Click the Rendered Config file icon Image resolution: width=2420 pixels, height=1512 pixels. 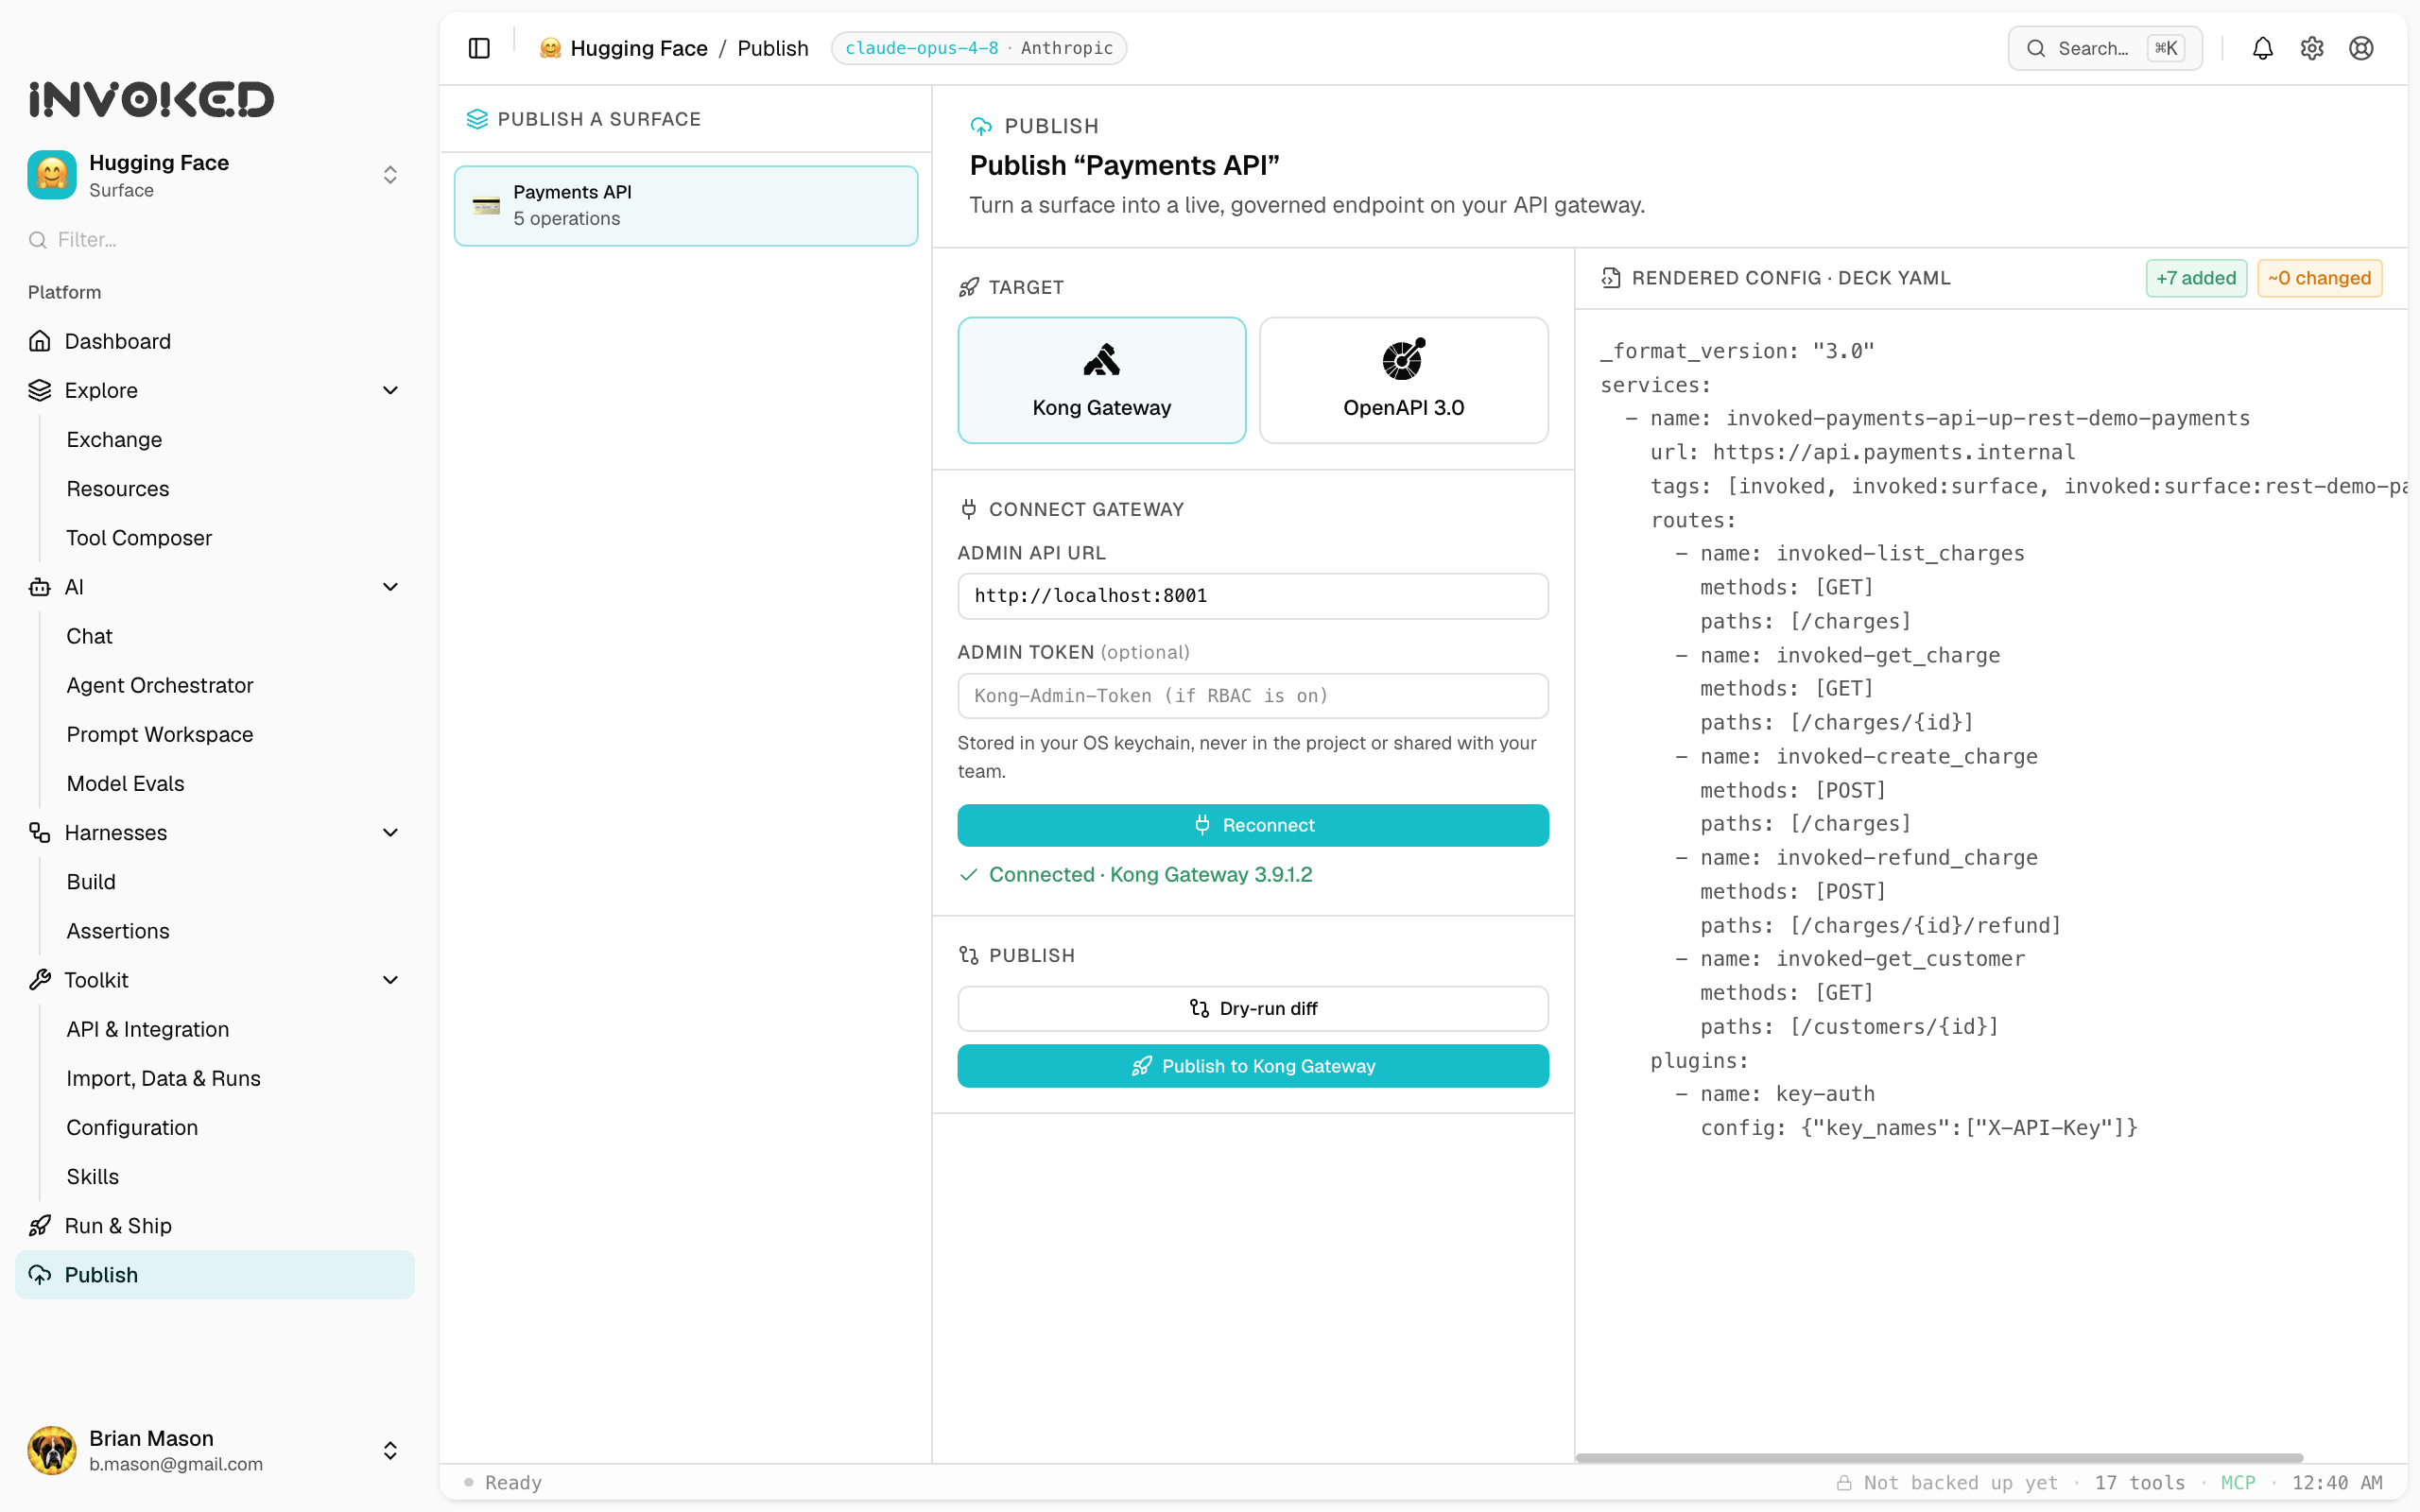1610,278
